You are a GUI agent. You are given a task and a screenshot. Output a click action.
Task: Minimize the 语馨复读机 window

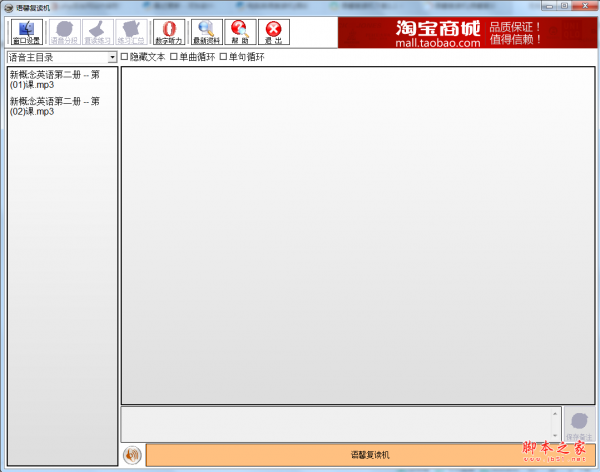pyautogui.click(x=549, y=6)
